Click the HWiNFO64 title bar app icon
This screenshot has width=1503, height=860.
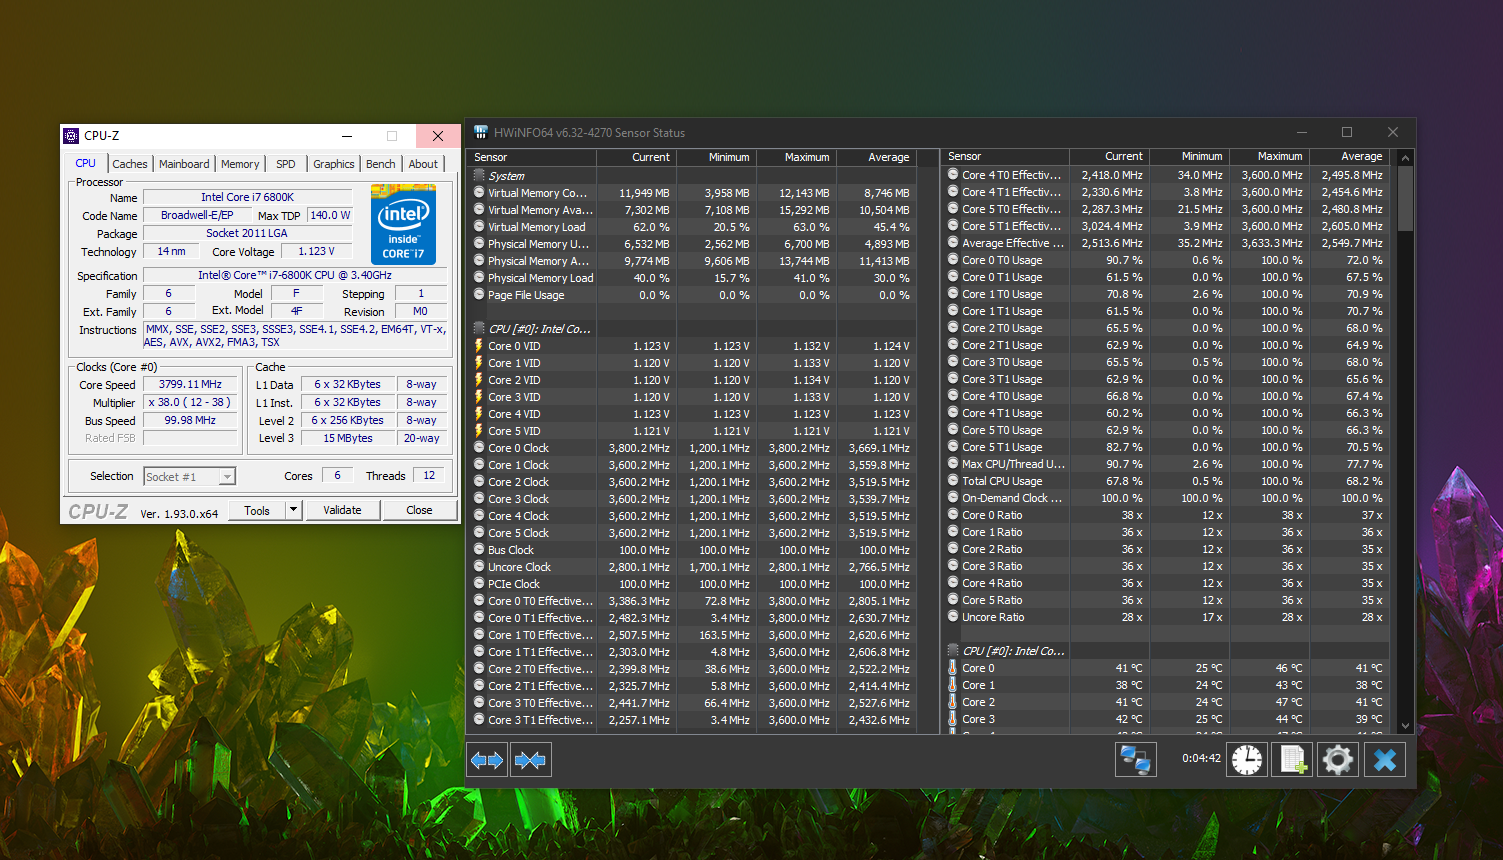click(481, 132)
